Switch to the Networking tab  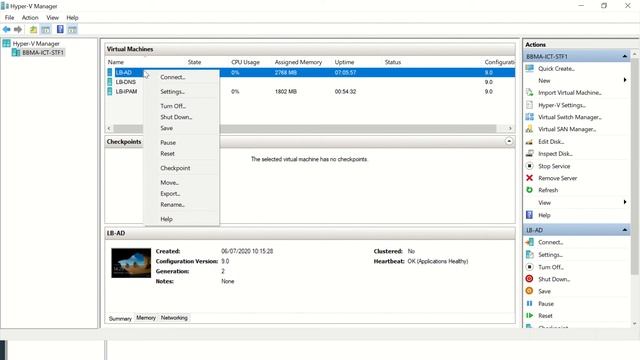coord(174,318)
